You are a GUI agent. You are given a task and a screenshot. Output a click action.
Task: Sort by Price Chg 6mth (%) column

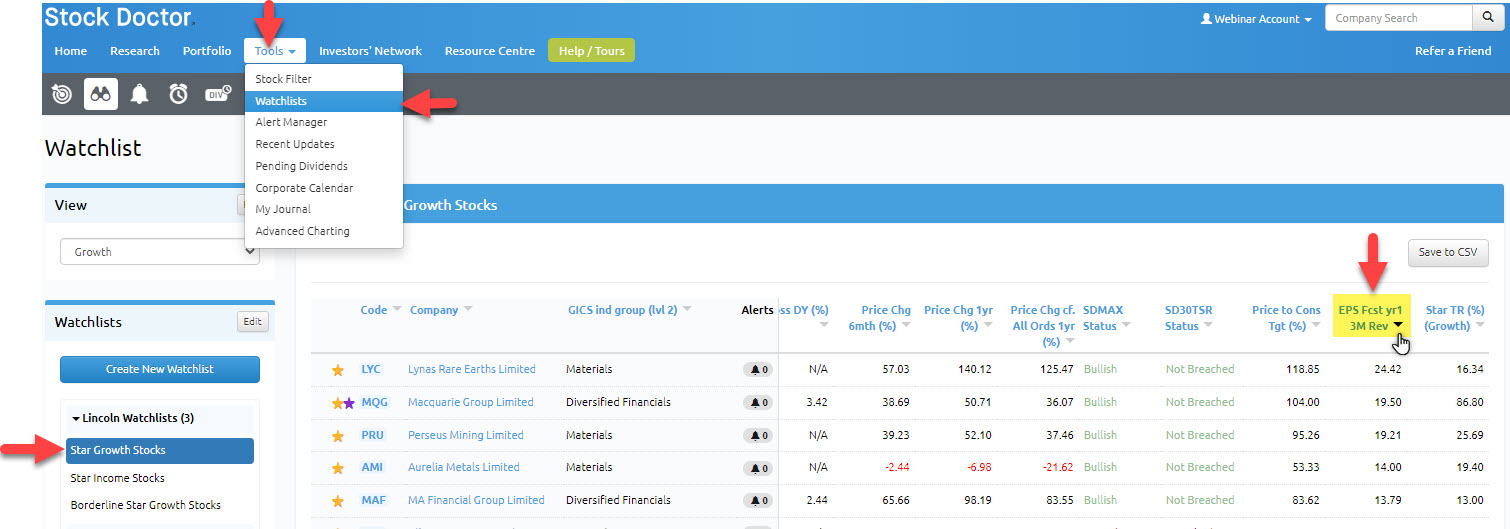878,318
